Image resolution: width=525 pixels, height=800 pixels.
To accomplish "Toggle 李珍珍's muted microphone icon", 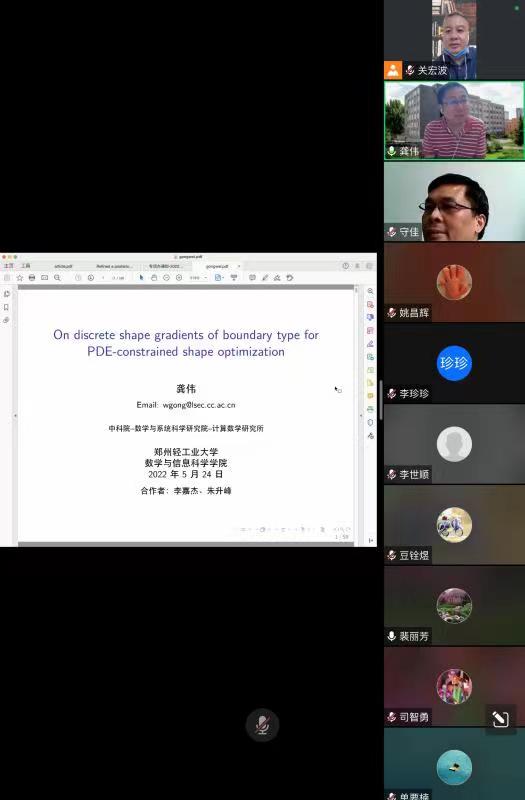I will pos(391,393).
